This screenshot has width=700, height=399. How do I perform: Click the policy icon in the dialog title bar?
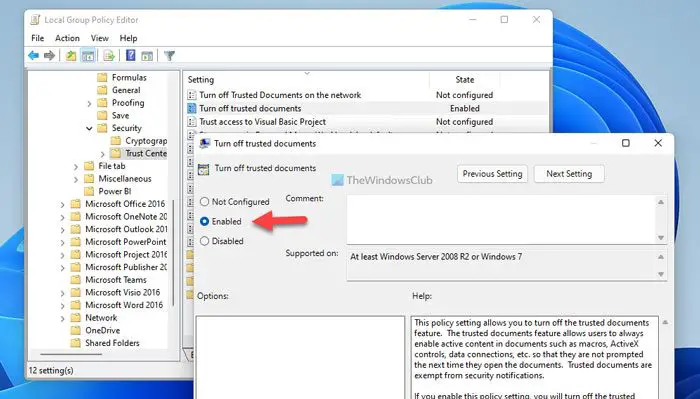tap(204, 143)
